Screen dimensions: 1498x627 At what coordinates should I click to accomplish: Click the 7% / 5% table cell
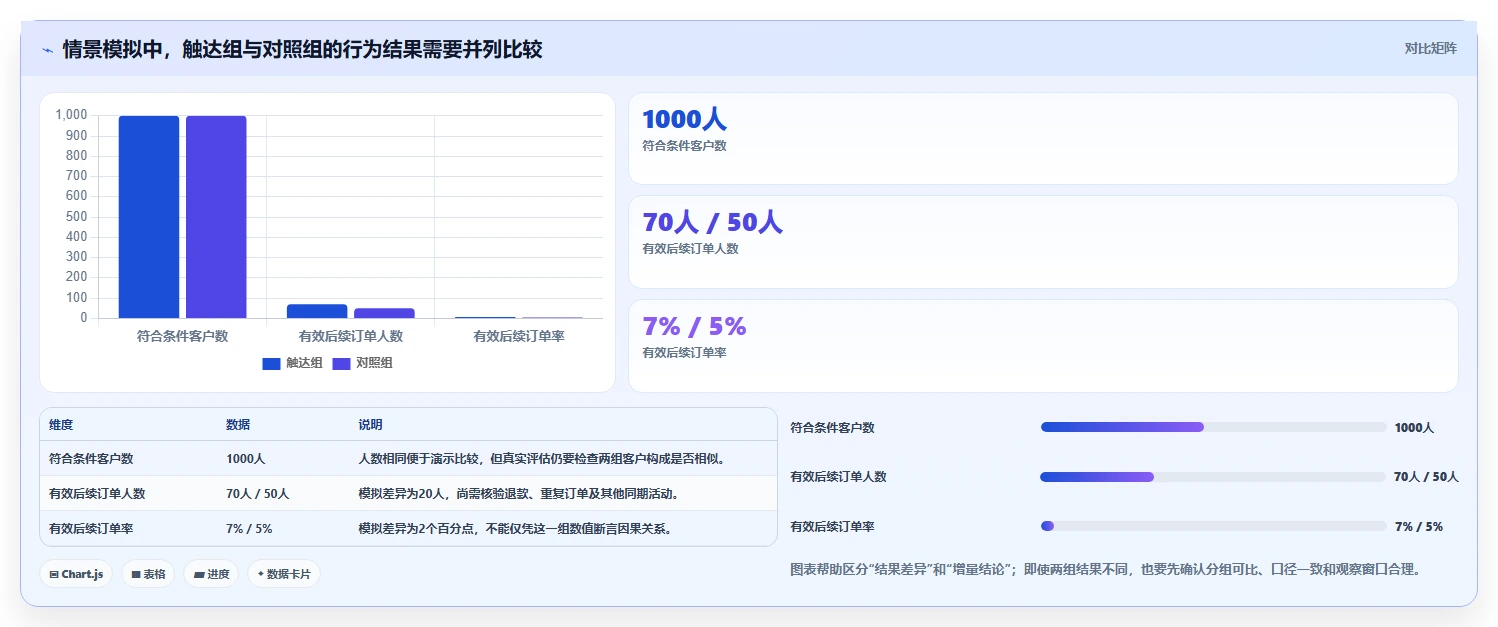tap(249, 528)
